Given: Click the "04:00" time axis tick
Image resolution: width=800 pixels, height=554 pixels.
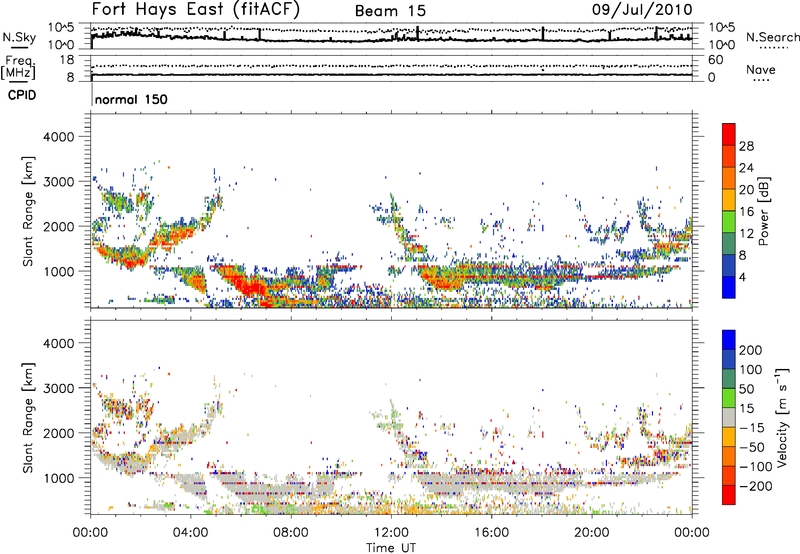Looking at the screenshot, I should point(190,533).
